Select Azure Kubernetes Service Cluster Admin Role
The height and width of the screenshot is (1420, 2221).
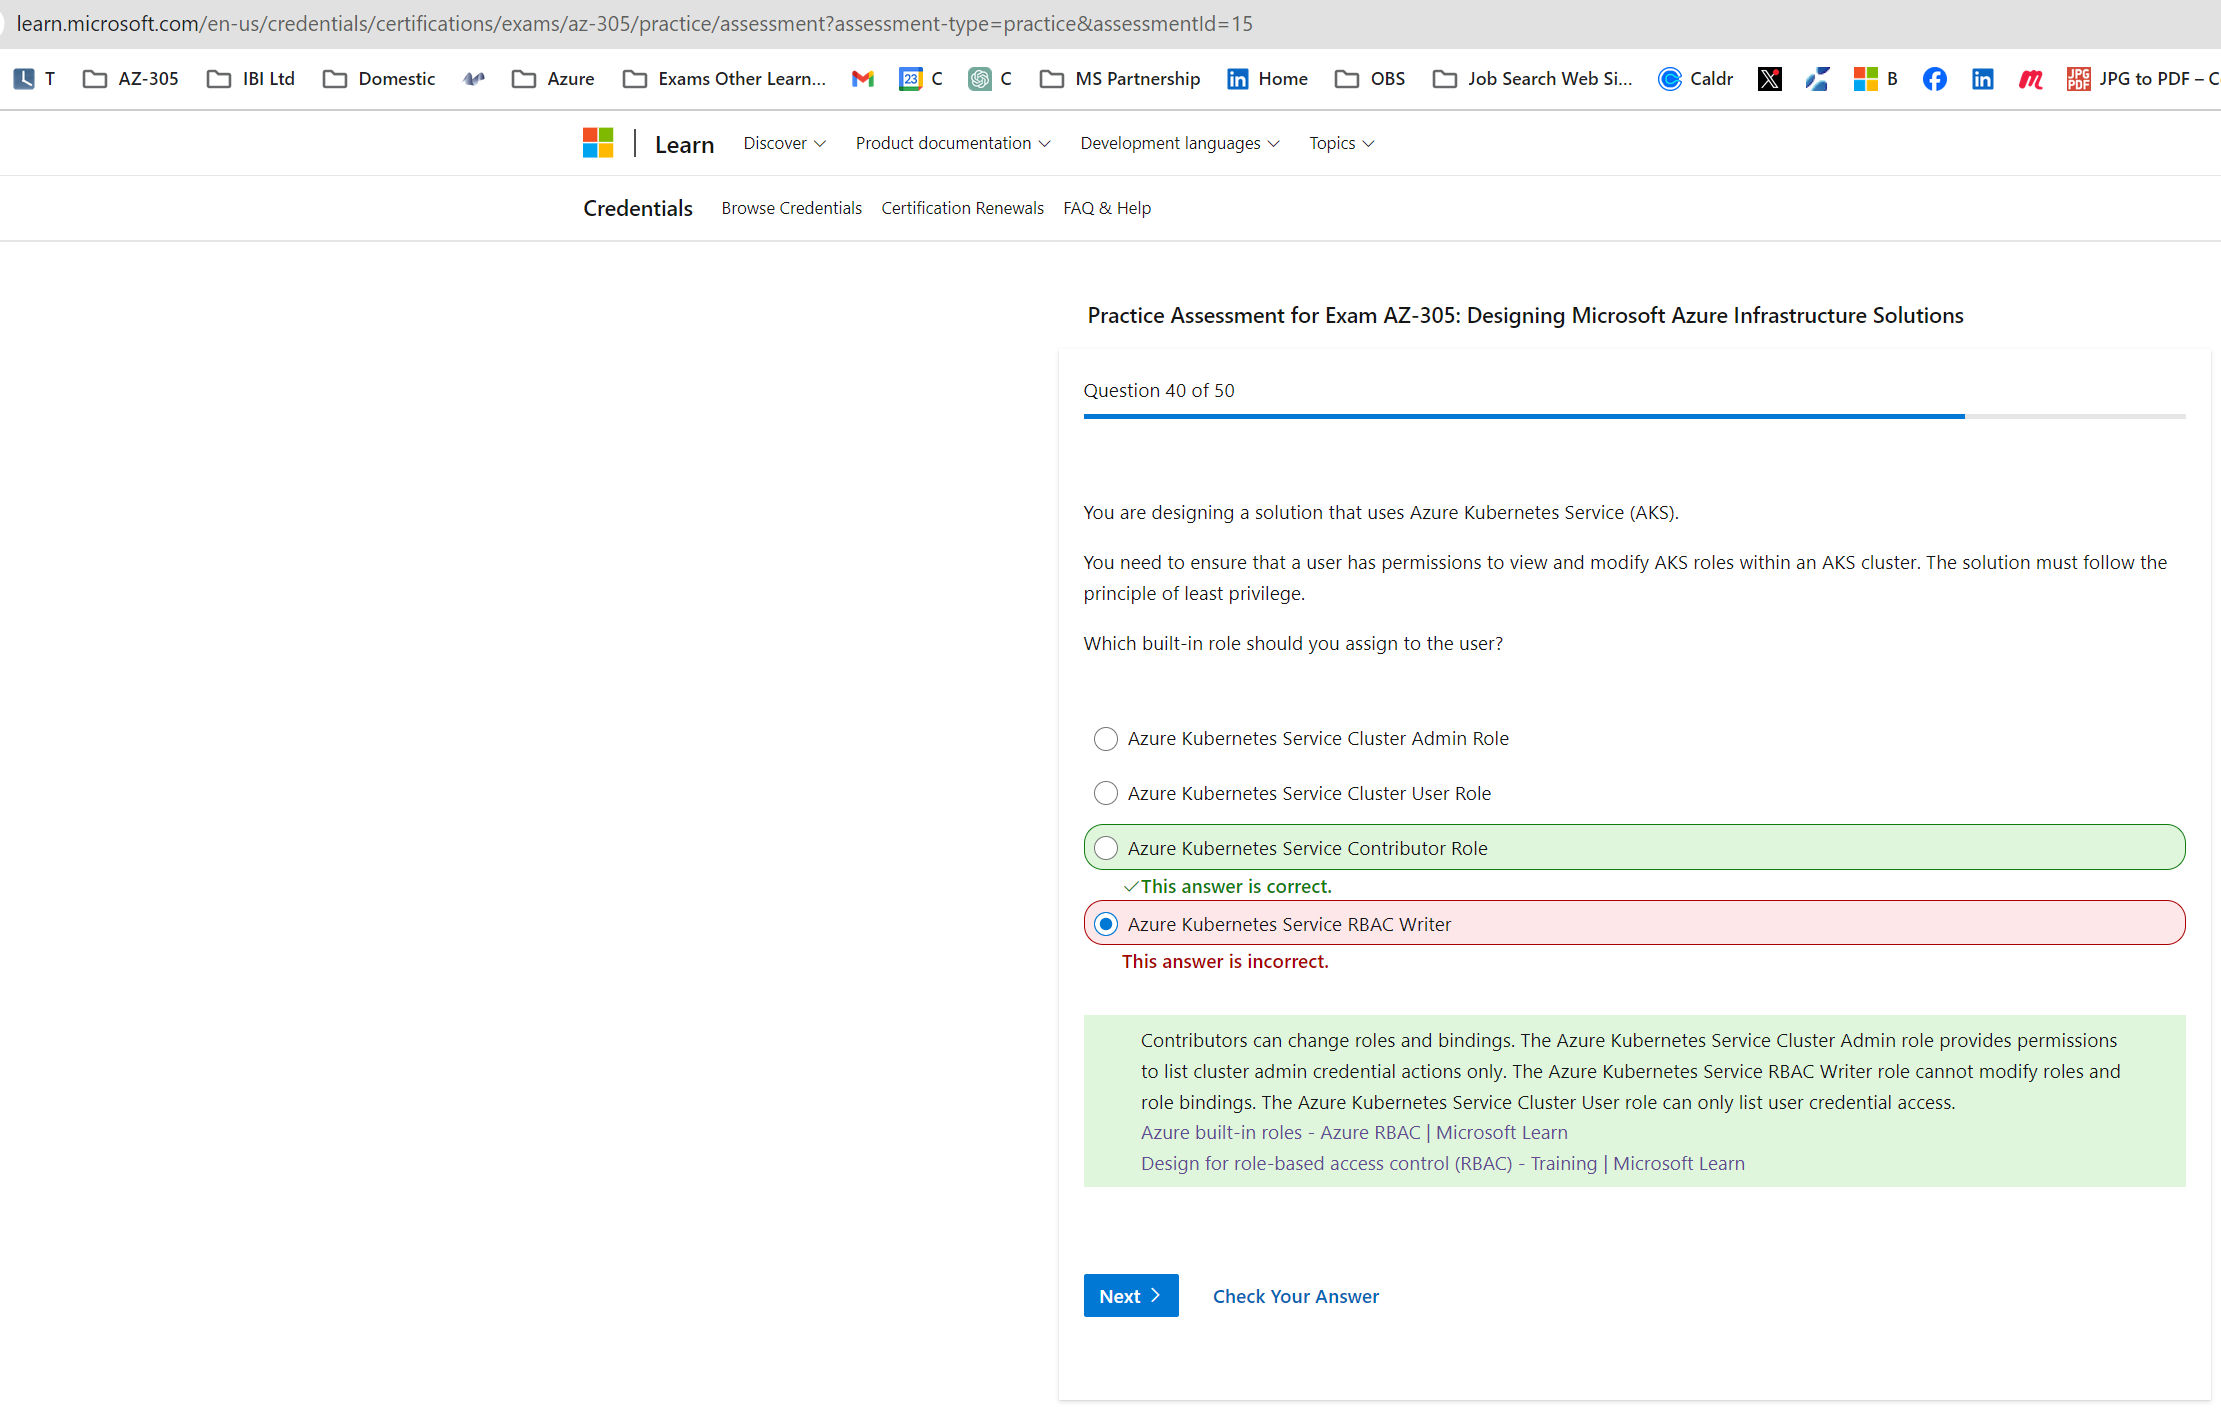point(1105,739)
